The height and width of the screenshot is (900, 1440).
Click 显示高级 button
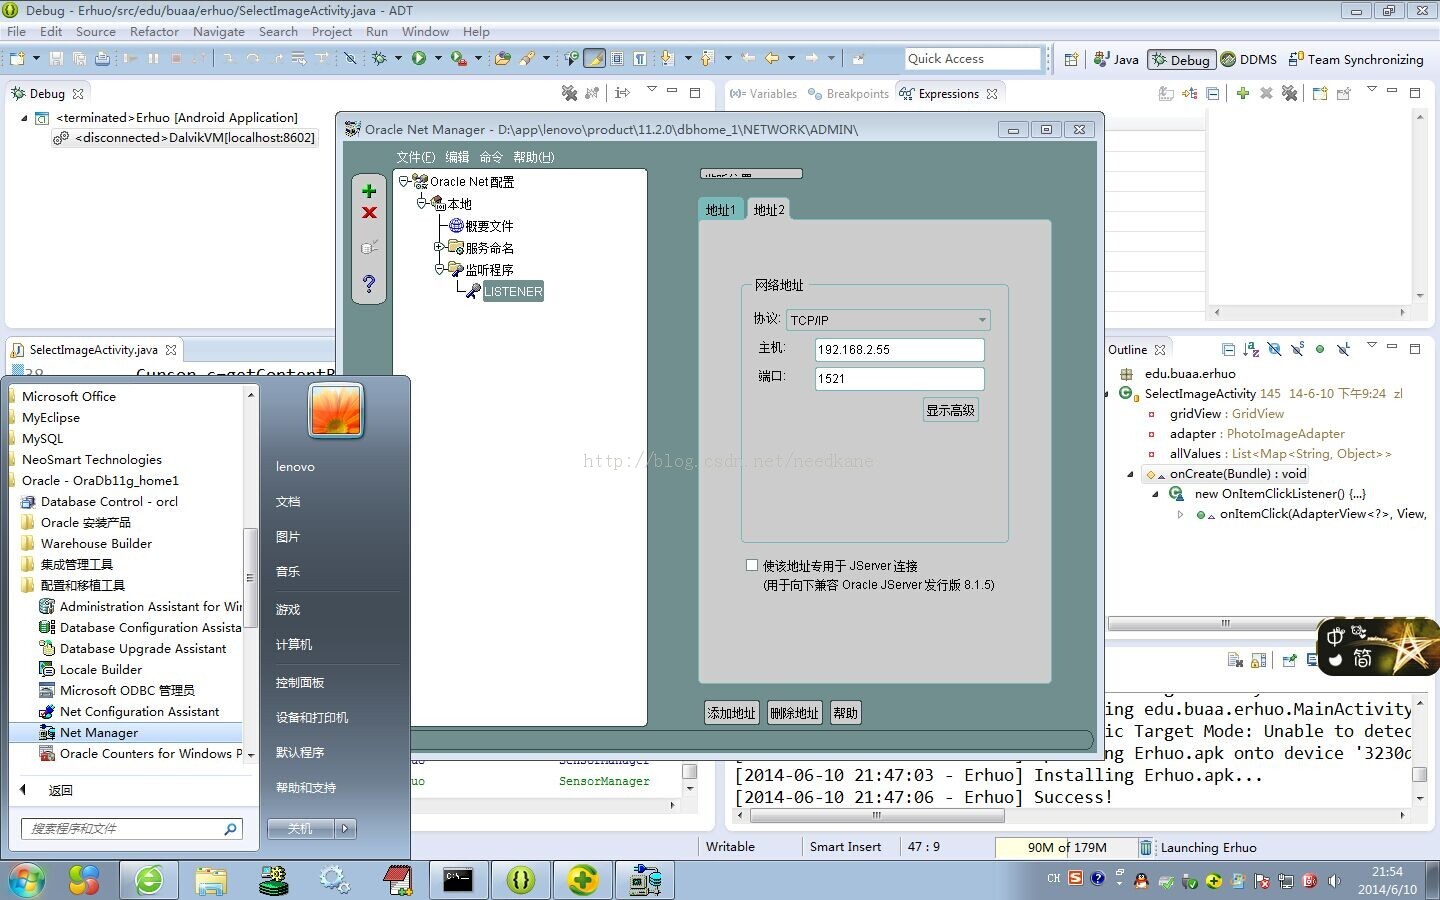click(x=950, y=410)
